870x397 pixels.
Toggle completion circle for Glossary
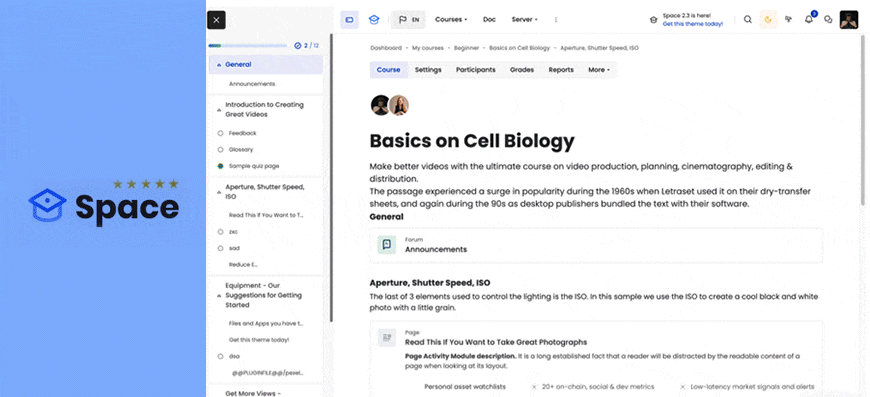pyautogui.click(x=220, y=150)
